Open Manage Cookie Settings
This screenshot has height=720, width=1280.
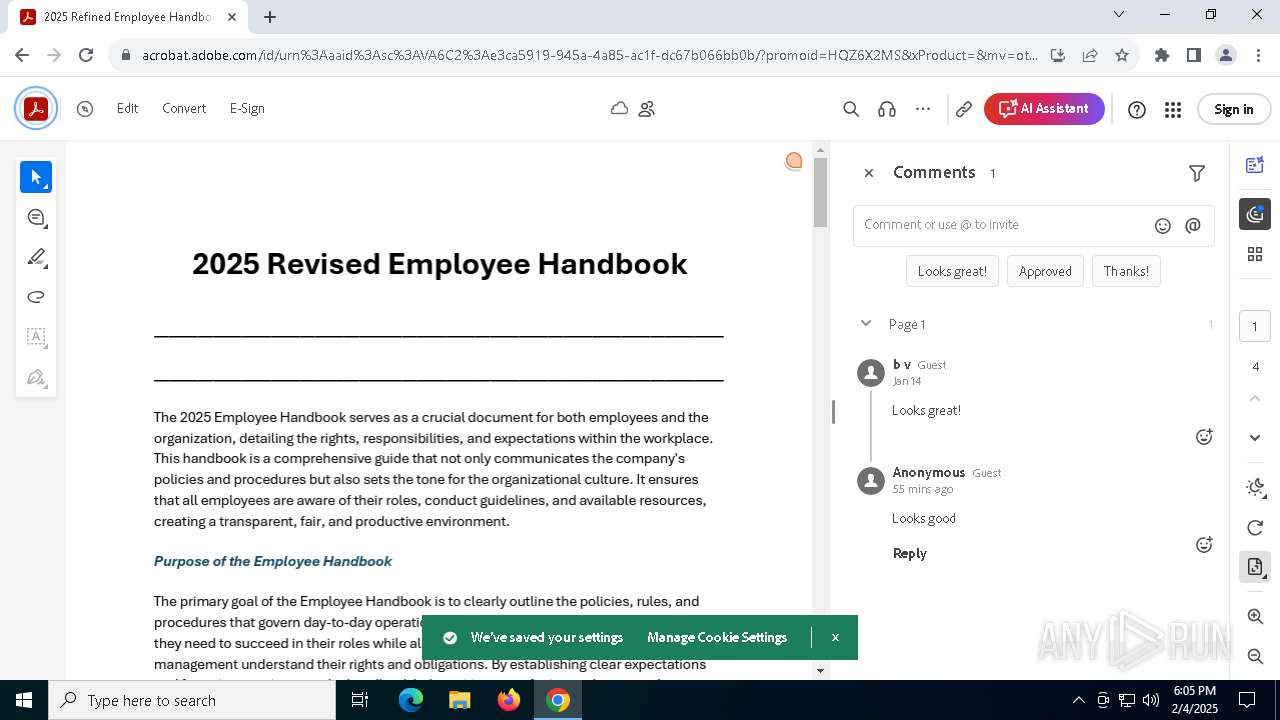coord(717,638)
